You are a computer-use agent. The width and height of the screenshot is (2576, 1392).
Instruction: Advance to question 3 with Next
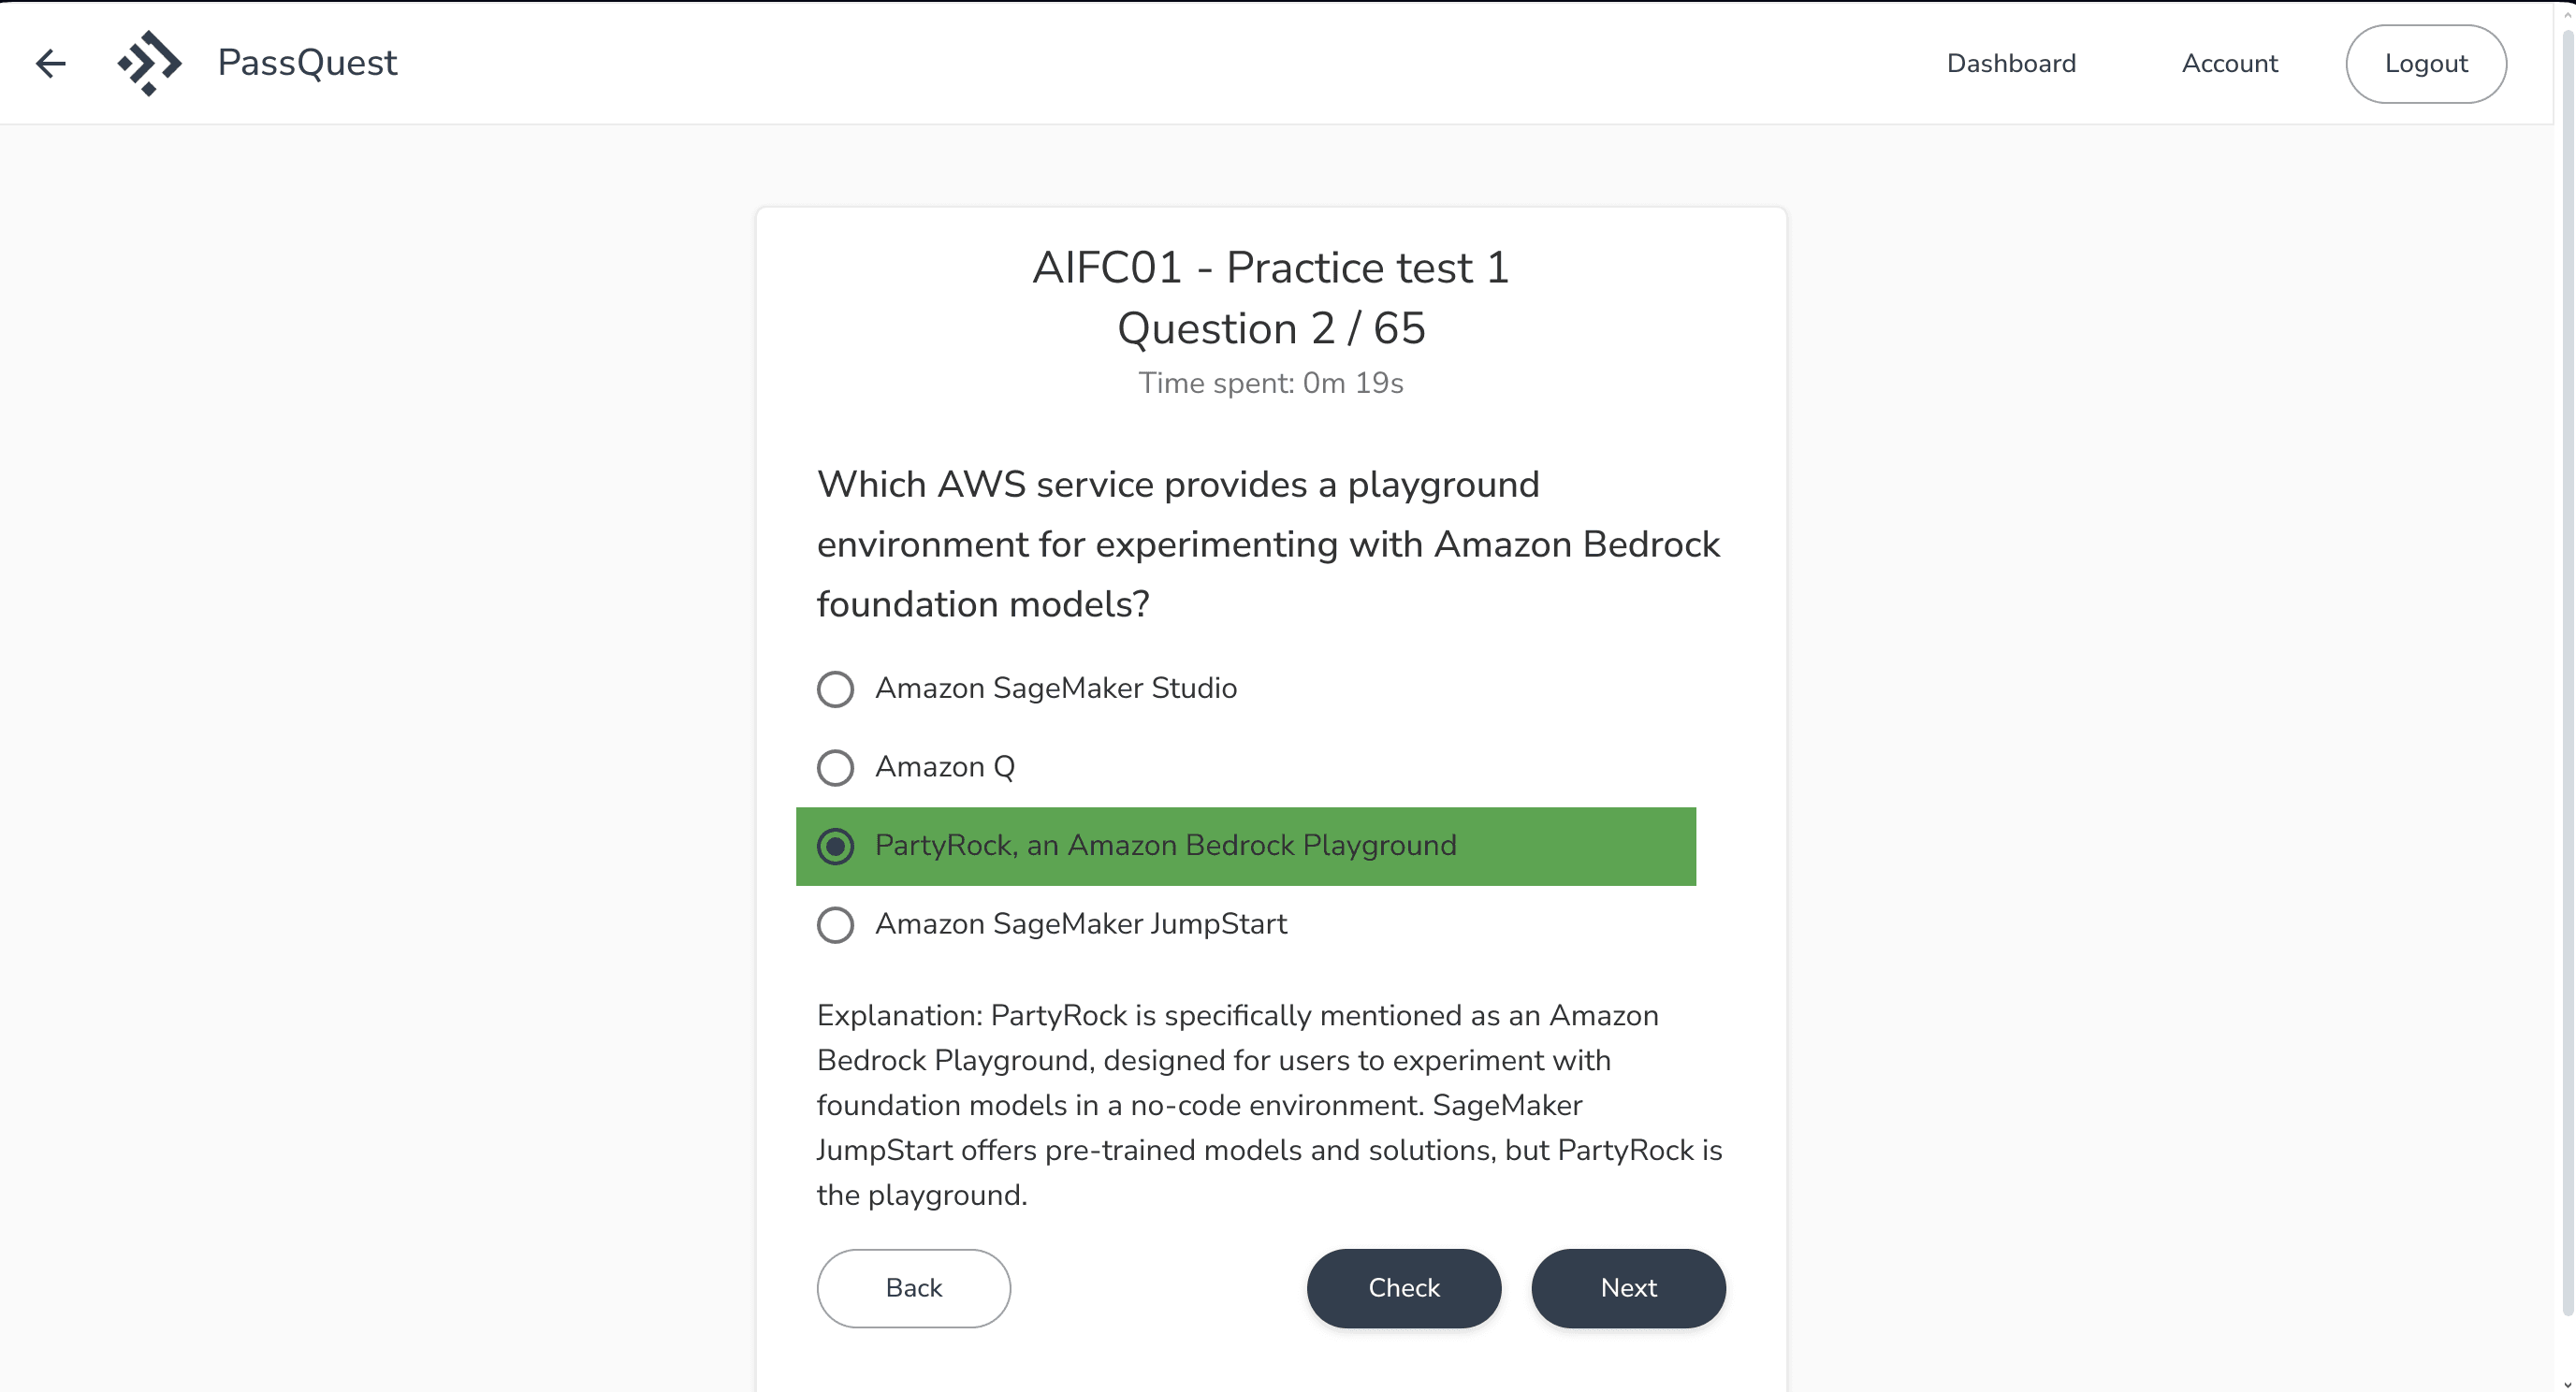[x=1628, y=1288]
